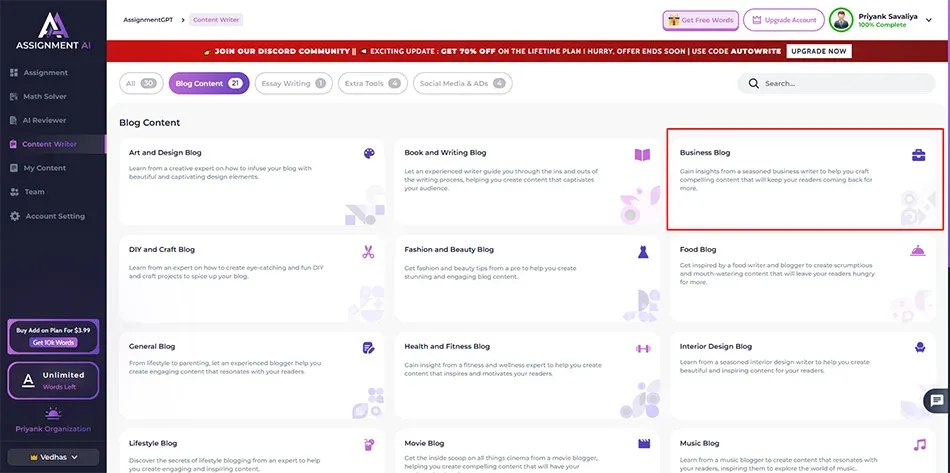Open the chat support bubble icon
Image resolution: width=950 pixels, height=473 pixels.
pyautogui.click(x=936, y=400)
